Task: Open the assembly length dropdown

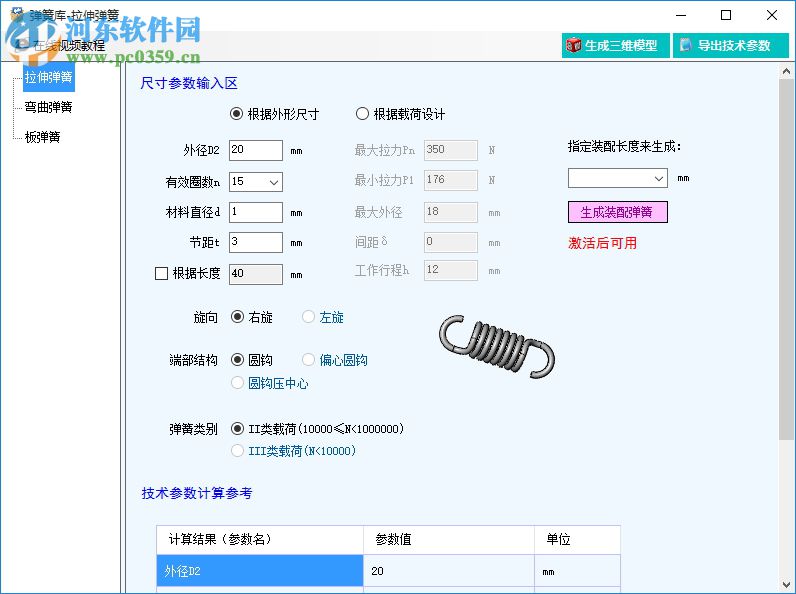Action: [658, 179]
